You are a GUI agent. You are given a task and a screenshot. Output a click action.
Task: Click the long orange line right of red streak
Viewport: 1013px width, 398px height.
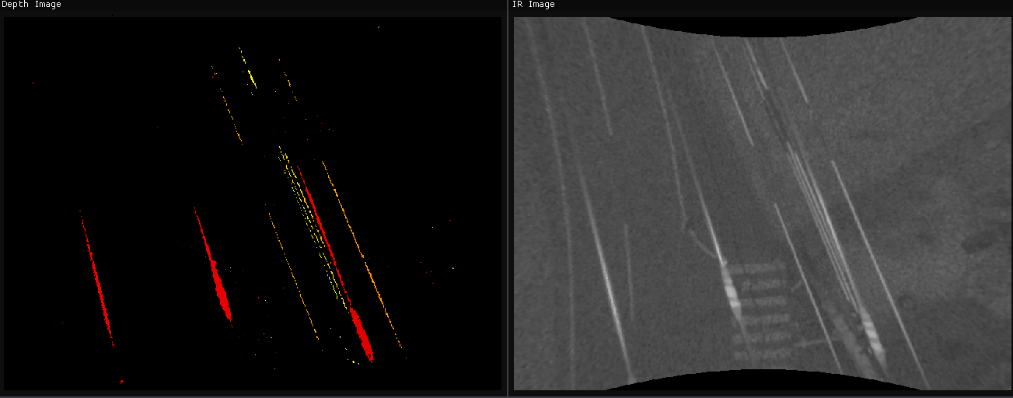point(362,255)
